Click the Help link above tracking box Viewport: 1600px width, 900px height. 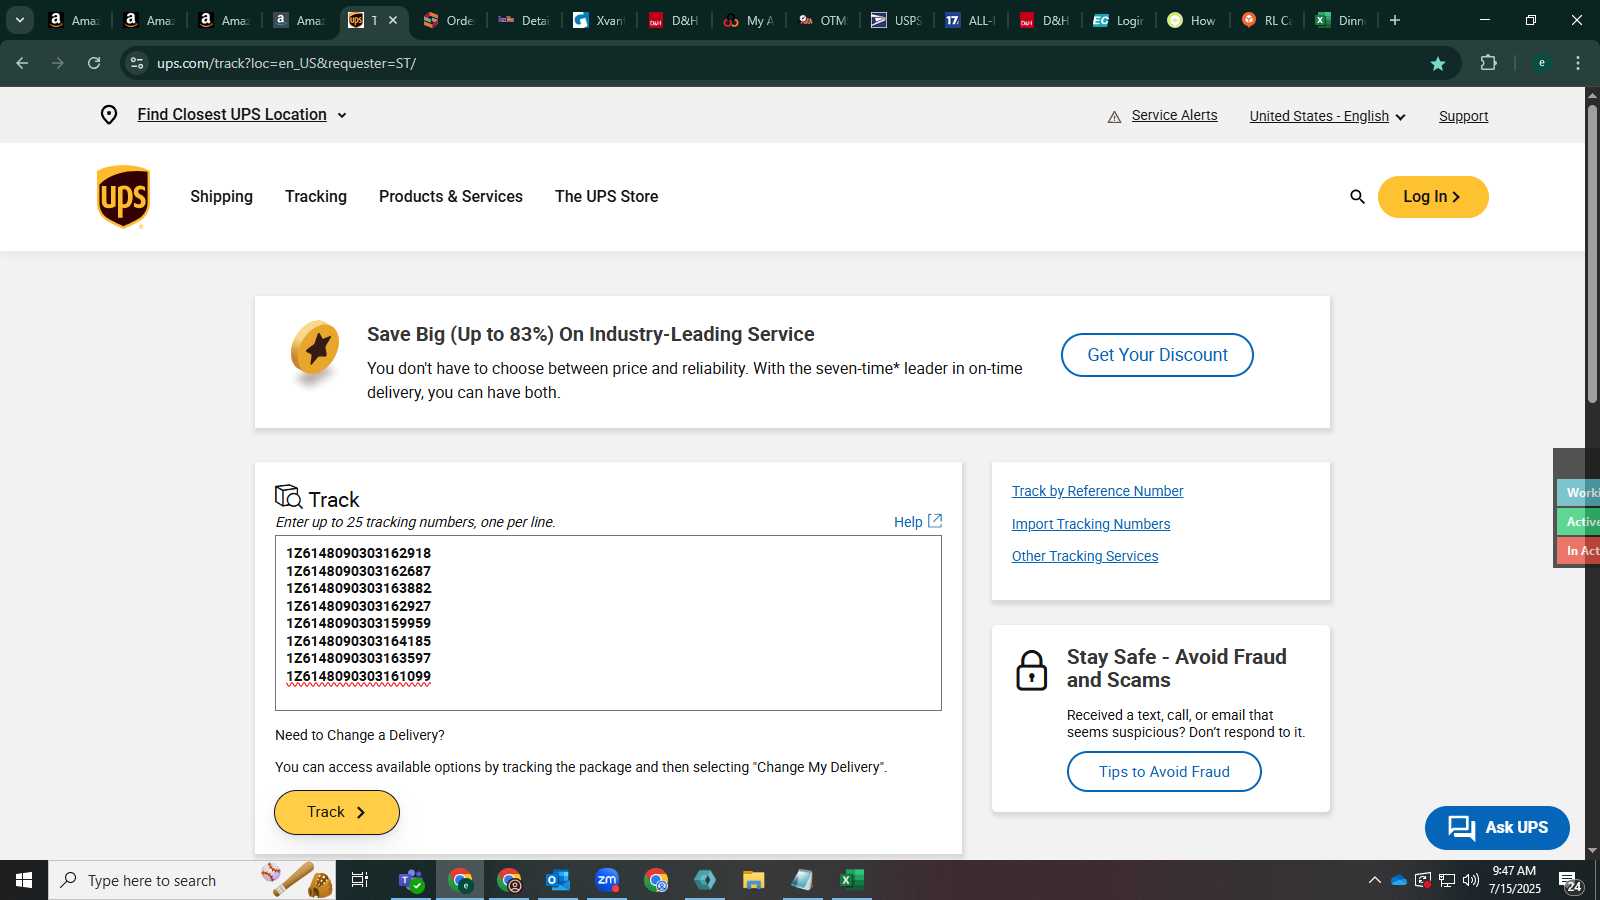tap(908, 522)
